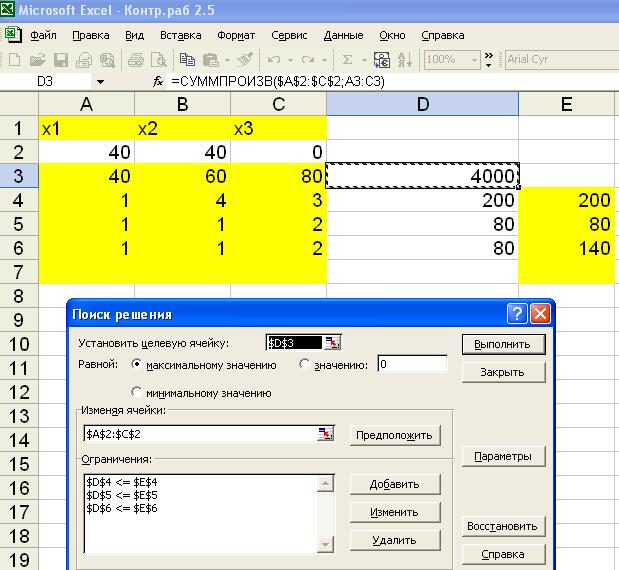Click the dialog's question mark help icon
This screenshot has height=570, width=619.
click(x=517, y=314)
